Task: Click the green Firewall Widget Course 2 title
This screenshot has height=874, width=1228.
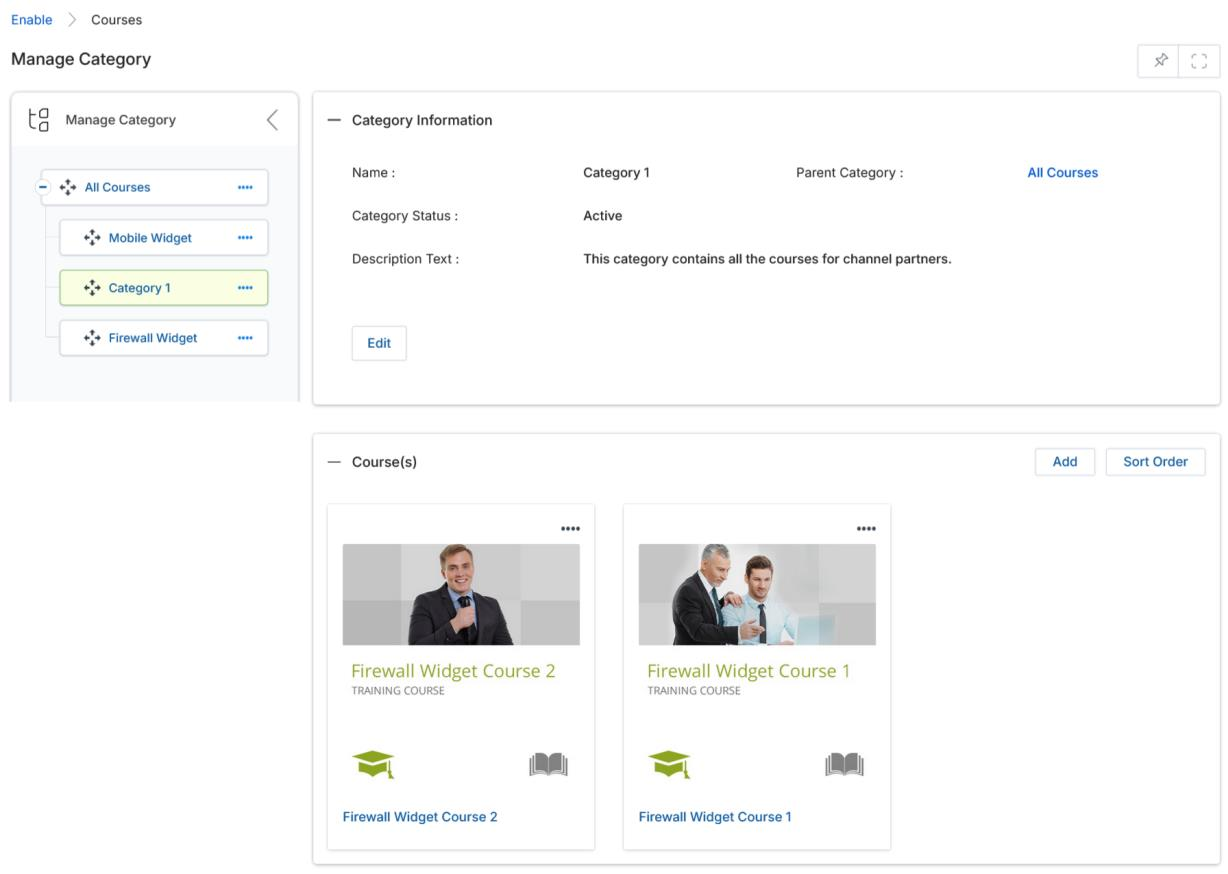Action: (x=453, y=671)
